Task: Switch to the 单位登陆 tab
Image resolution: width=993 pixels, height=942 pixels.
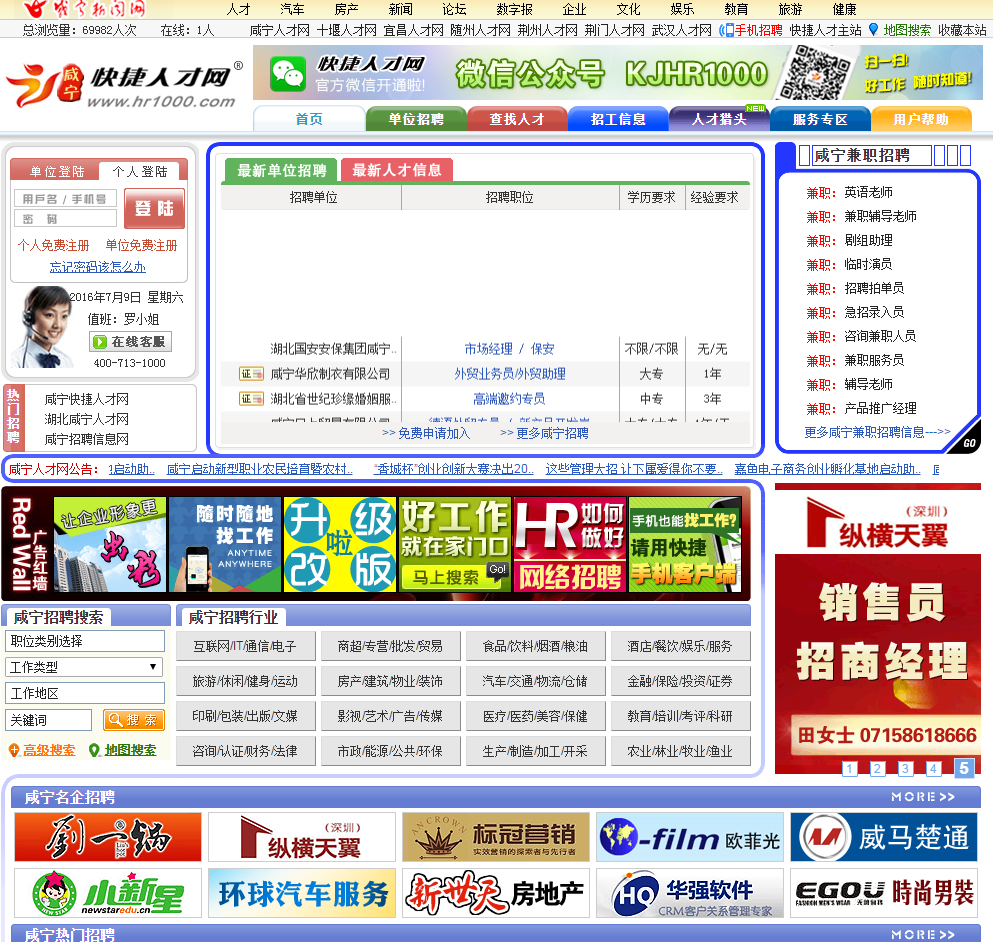Action: 56,171
